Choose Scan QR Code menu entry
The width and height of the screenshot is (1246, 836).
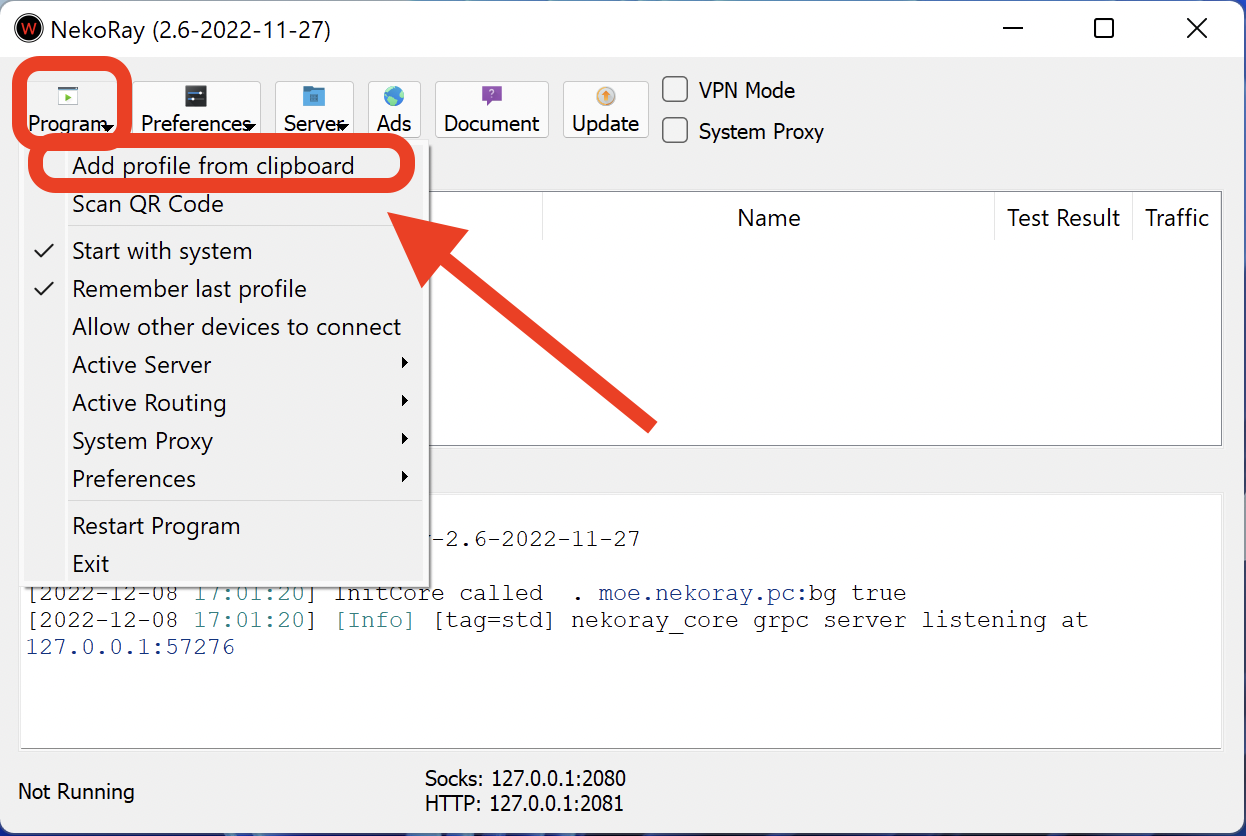(x=148, y=204)
